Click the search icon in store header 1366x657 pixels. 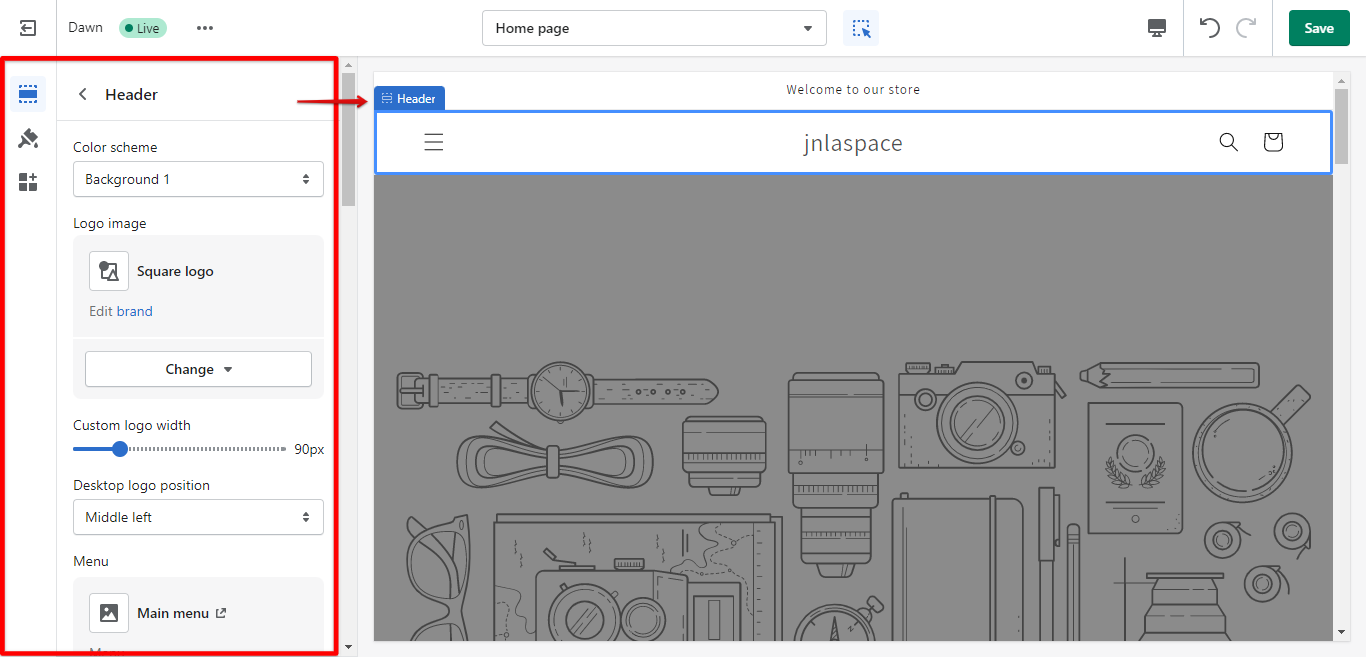pyautogui.click(x=1229, y=142)
